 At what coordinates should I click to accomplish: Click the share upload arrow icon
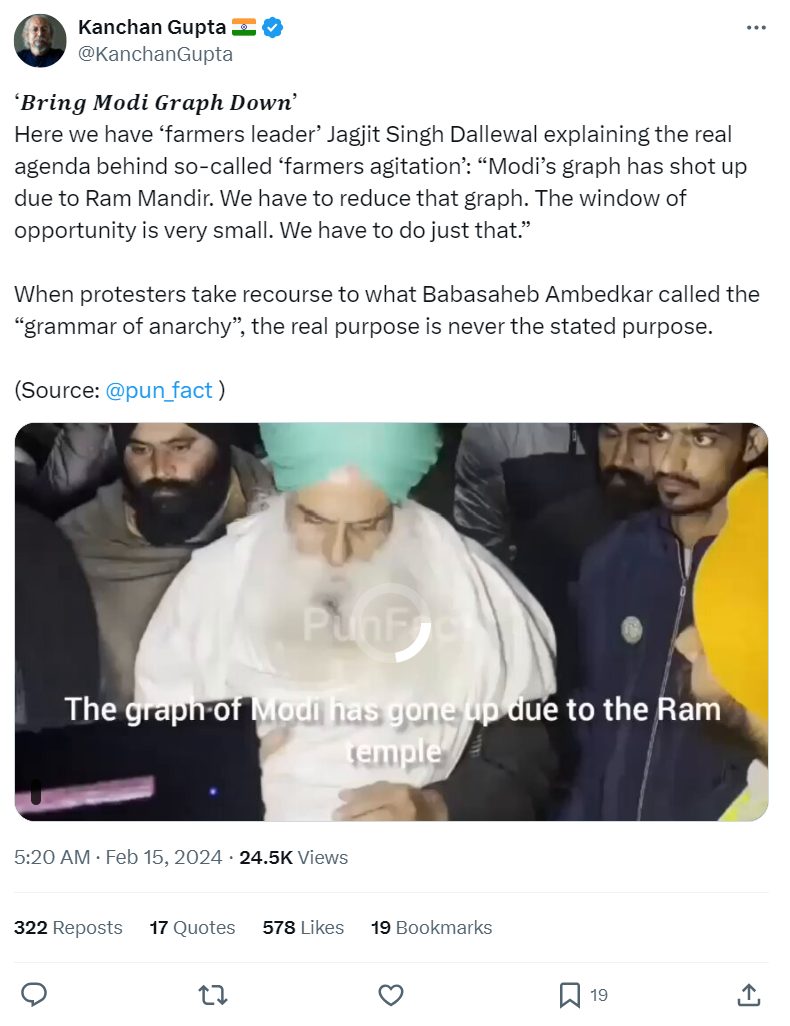click(x=749, y=995)
